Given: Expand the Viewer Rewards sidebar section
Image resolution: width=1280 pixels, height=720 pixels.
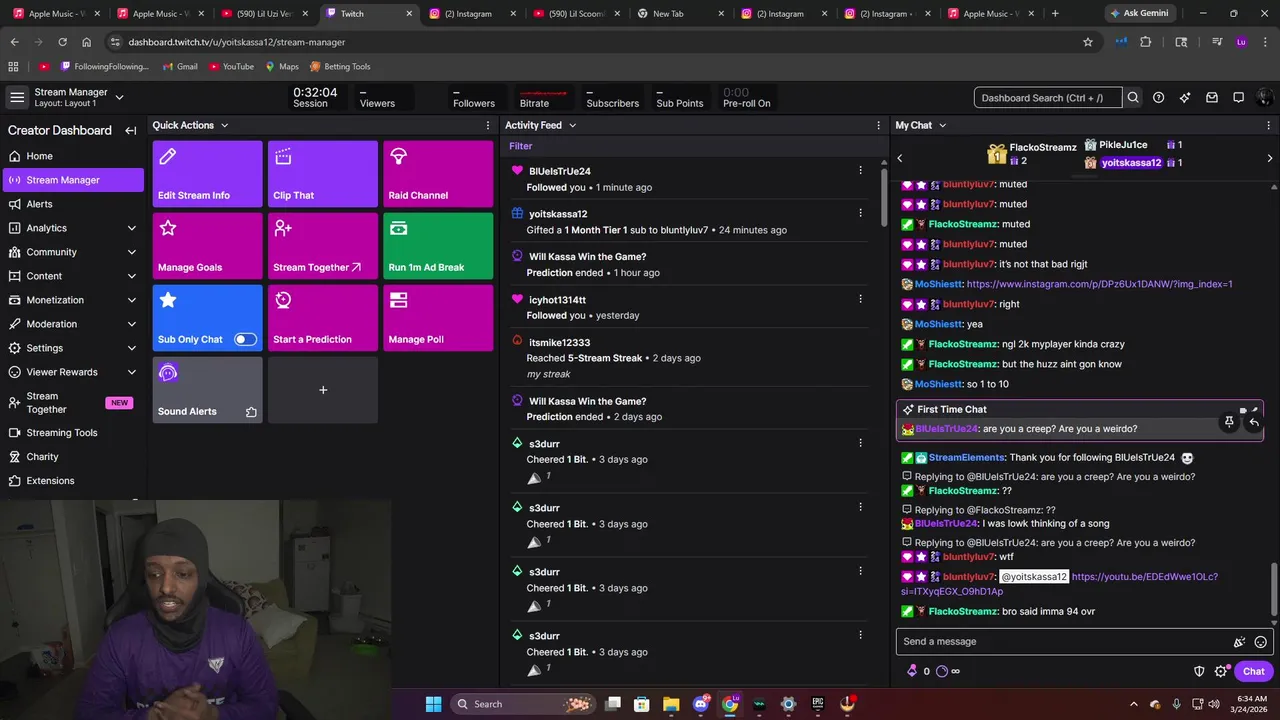Looking at the screenshot, I should click(x=131, y=372).
